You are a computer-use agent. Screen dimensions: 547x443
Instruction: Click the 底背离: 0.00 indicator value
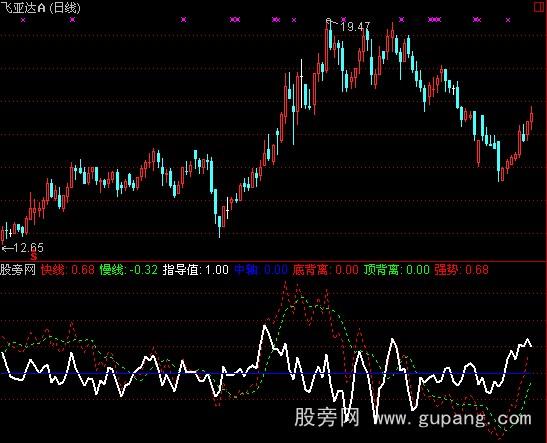(325, 270)
